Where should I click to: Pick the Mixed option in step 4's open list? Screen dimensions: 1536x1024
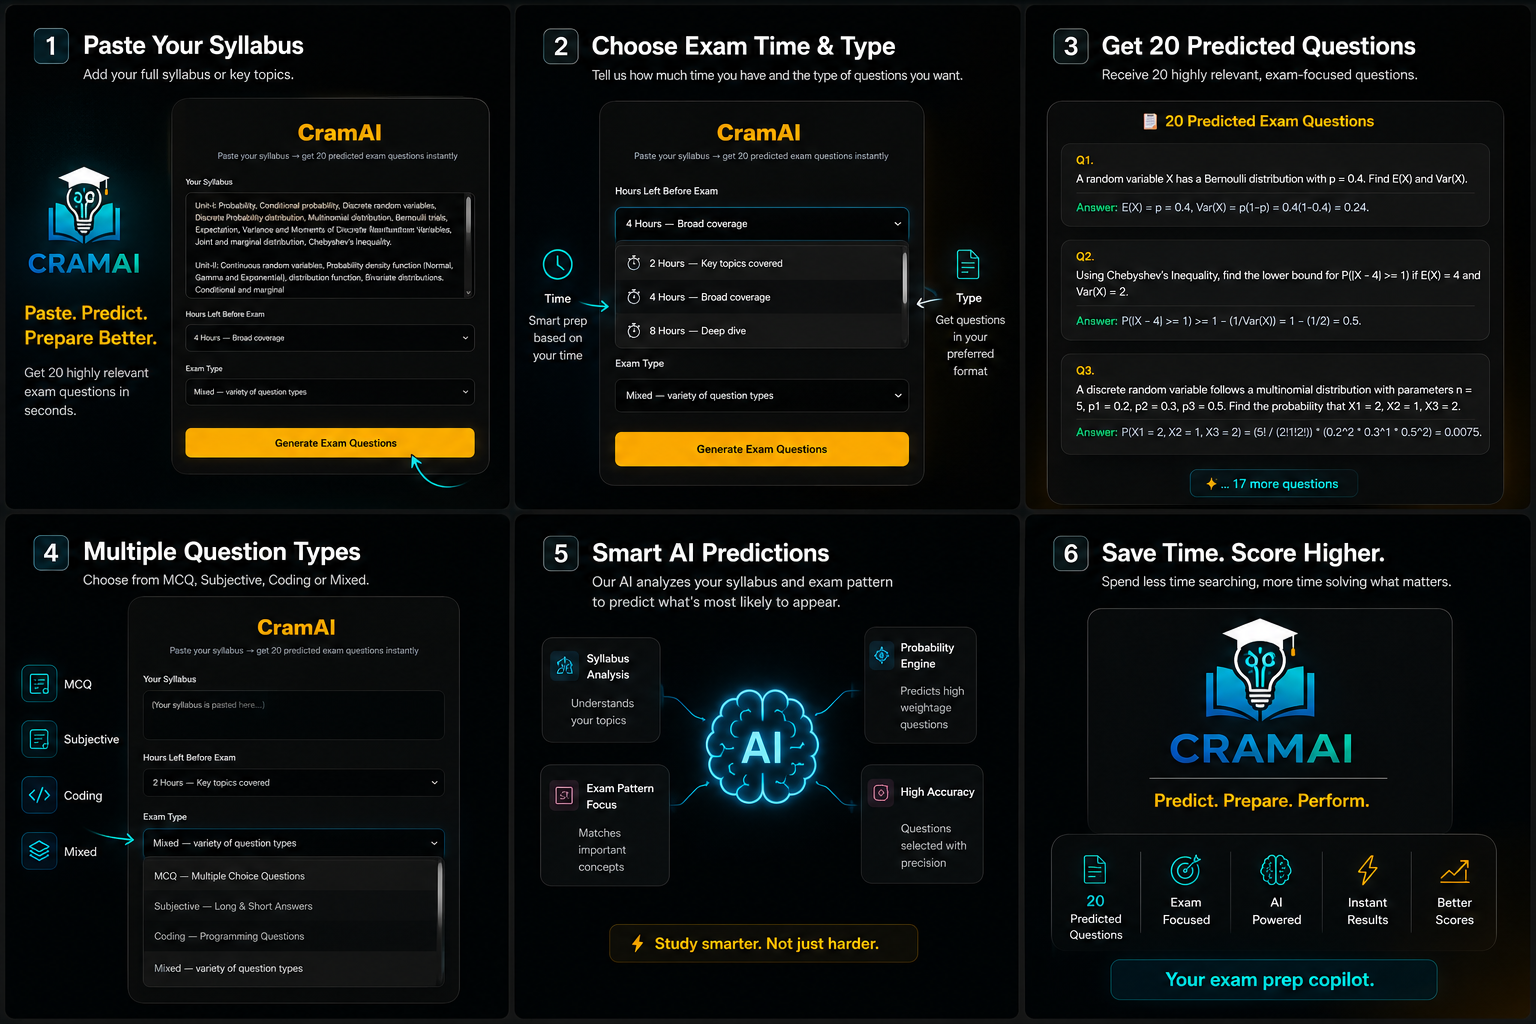[291, 968]
